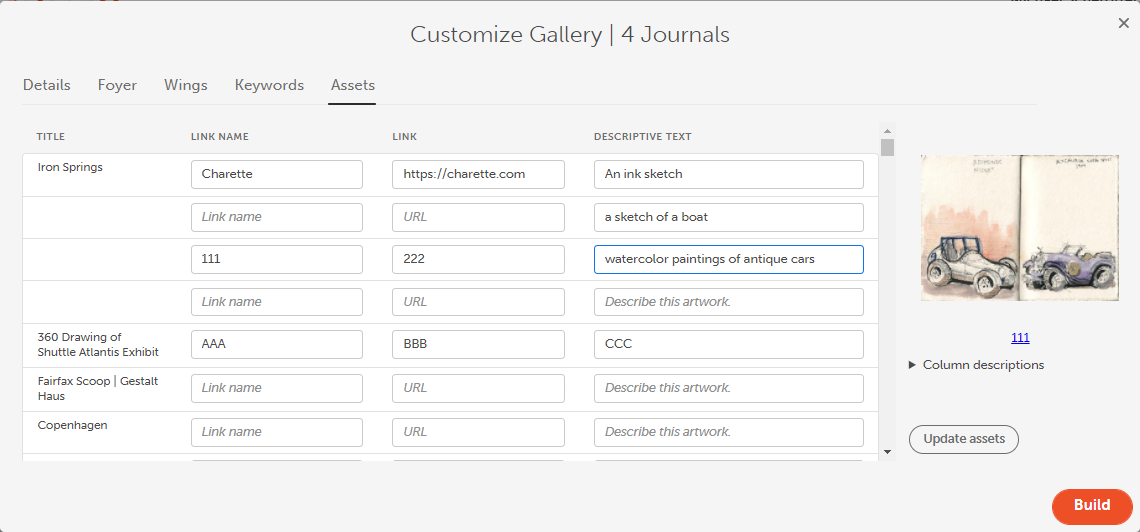Click the link name field containing 111
This screenshot has height=532, width=1140.
pos(277,259)
